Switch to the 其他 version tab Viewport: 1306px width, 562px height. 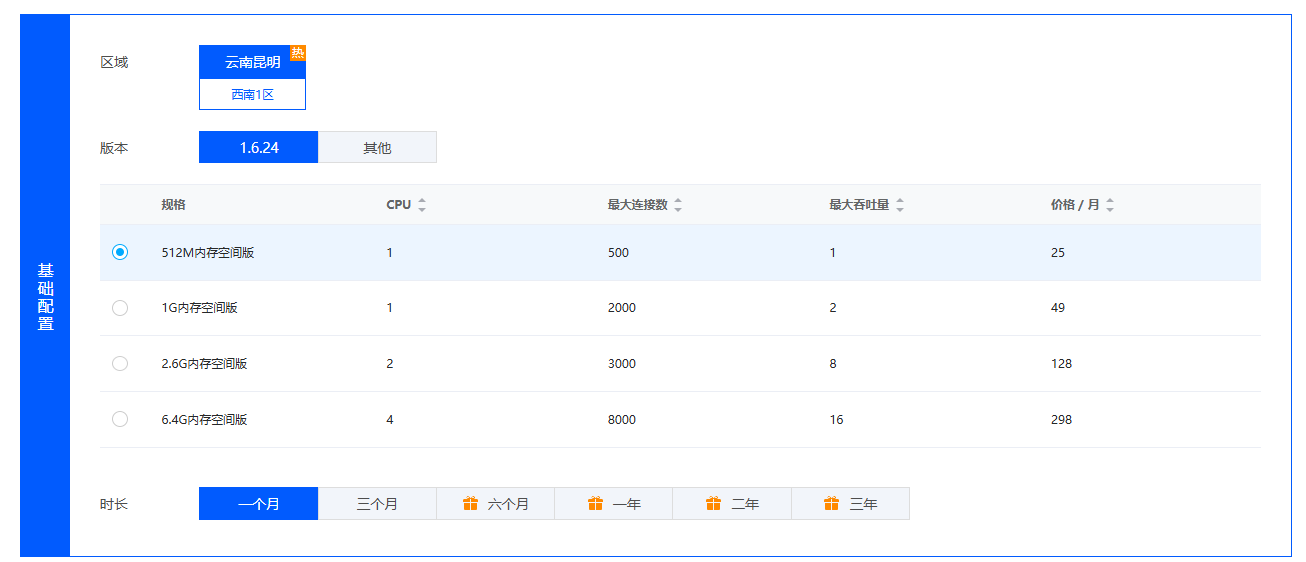(377, 148)
